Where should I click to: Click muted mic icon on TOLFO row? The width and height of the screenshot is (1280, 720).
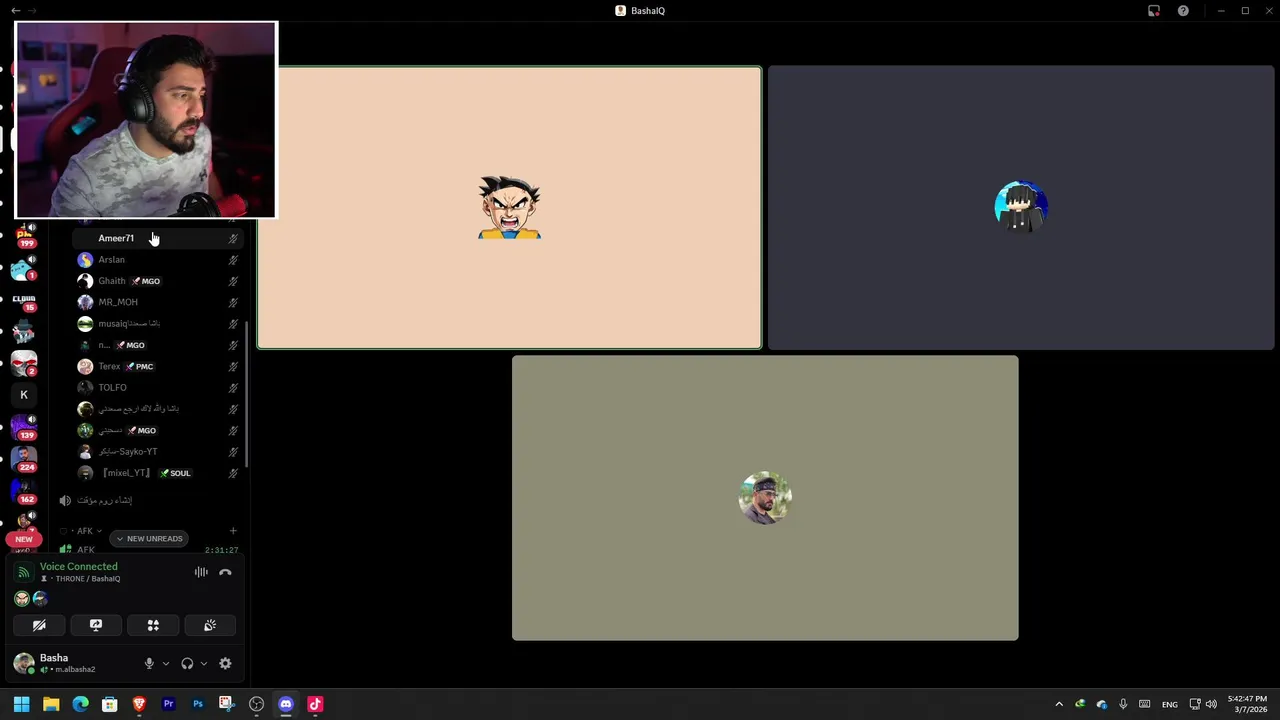(x=233, y=388)
